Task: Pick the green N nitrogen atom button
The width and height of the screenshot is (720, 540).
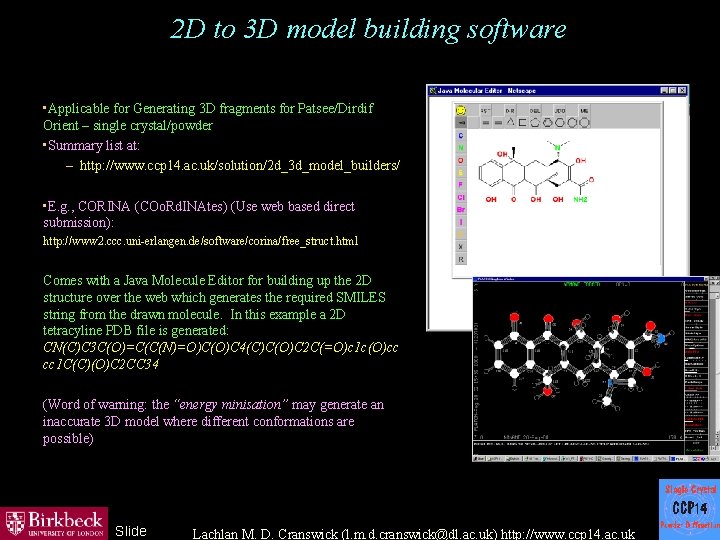Action: (461, 148)
